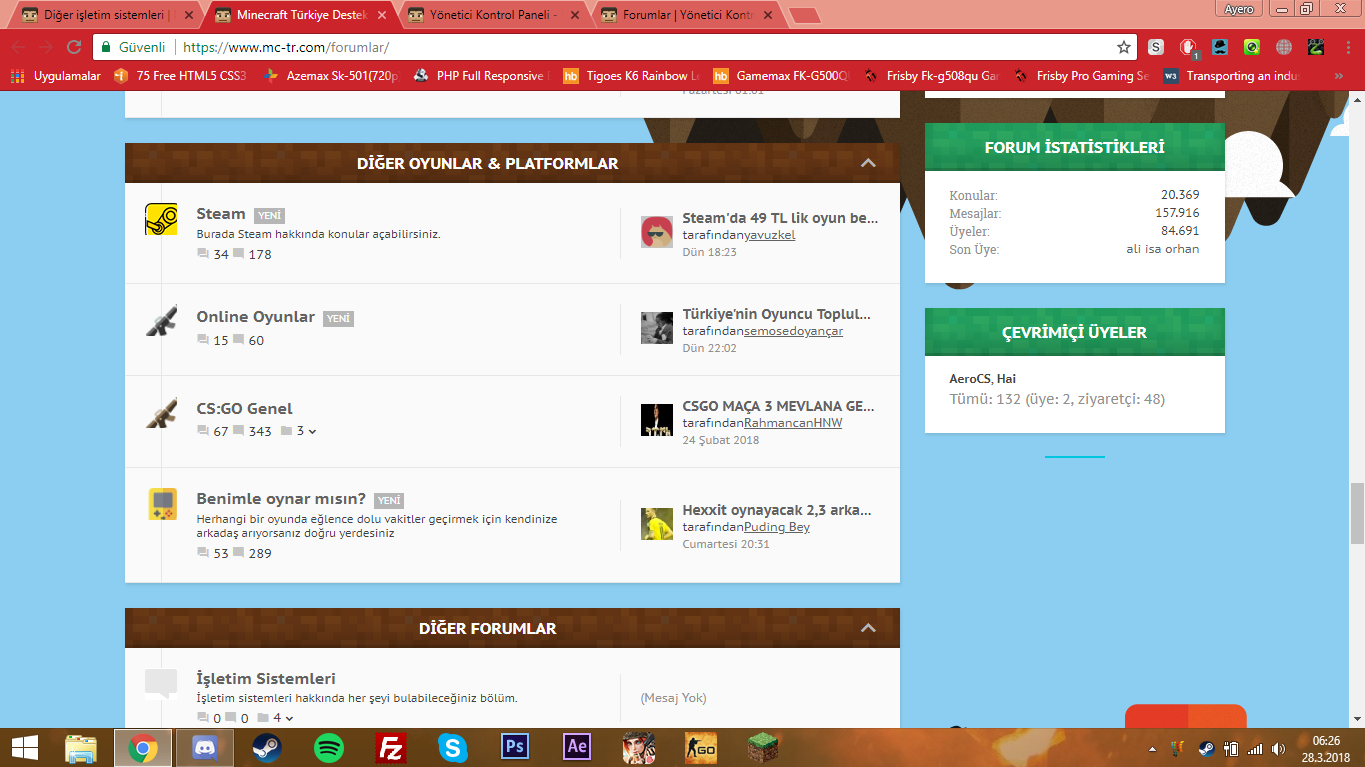1365x767 pixels.
Task: Open CS:GO from the taskbar
Action: click(x=701, y=747)
